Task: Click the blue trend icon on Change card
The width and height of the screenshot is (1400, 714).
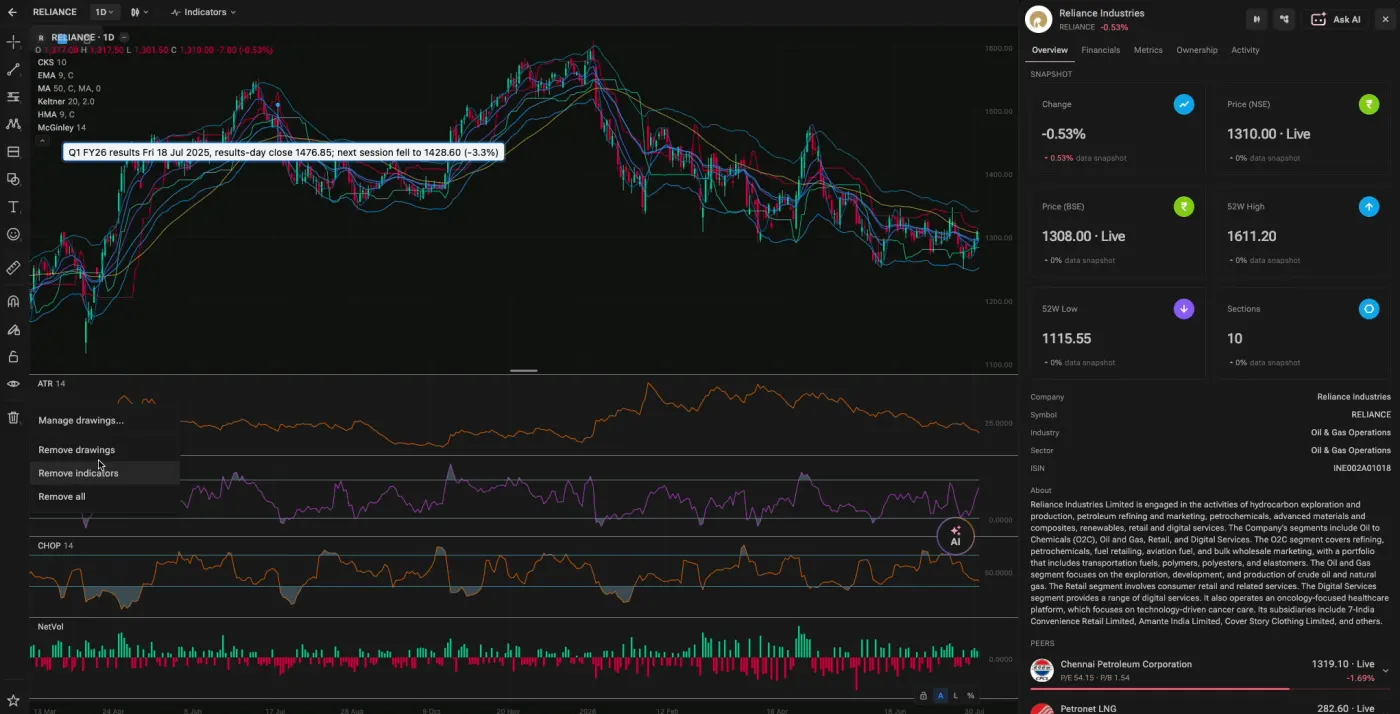Action: click(x=1183, y=104)
